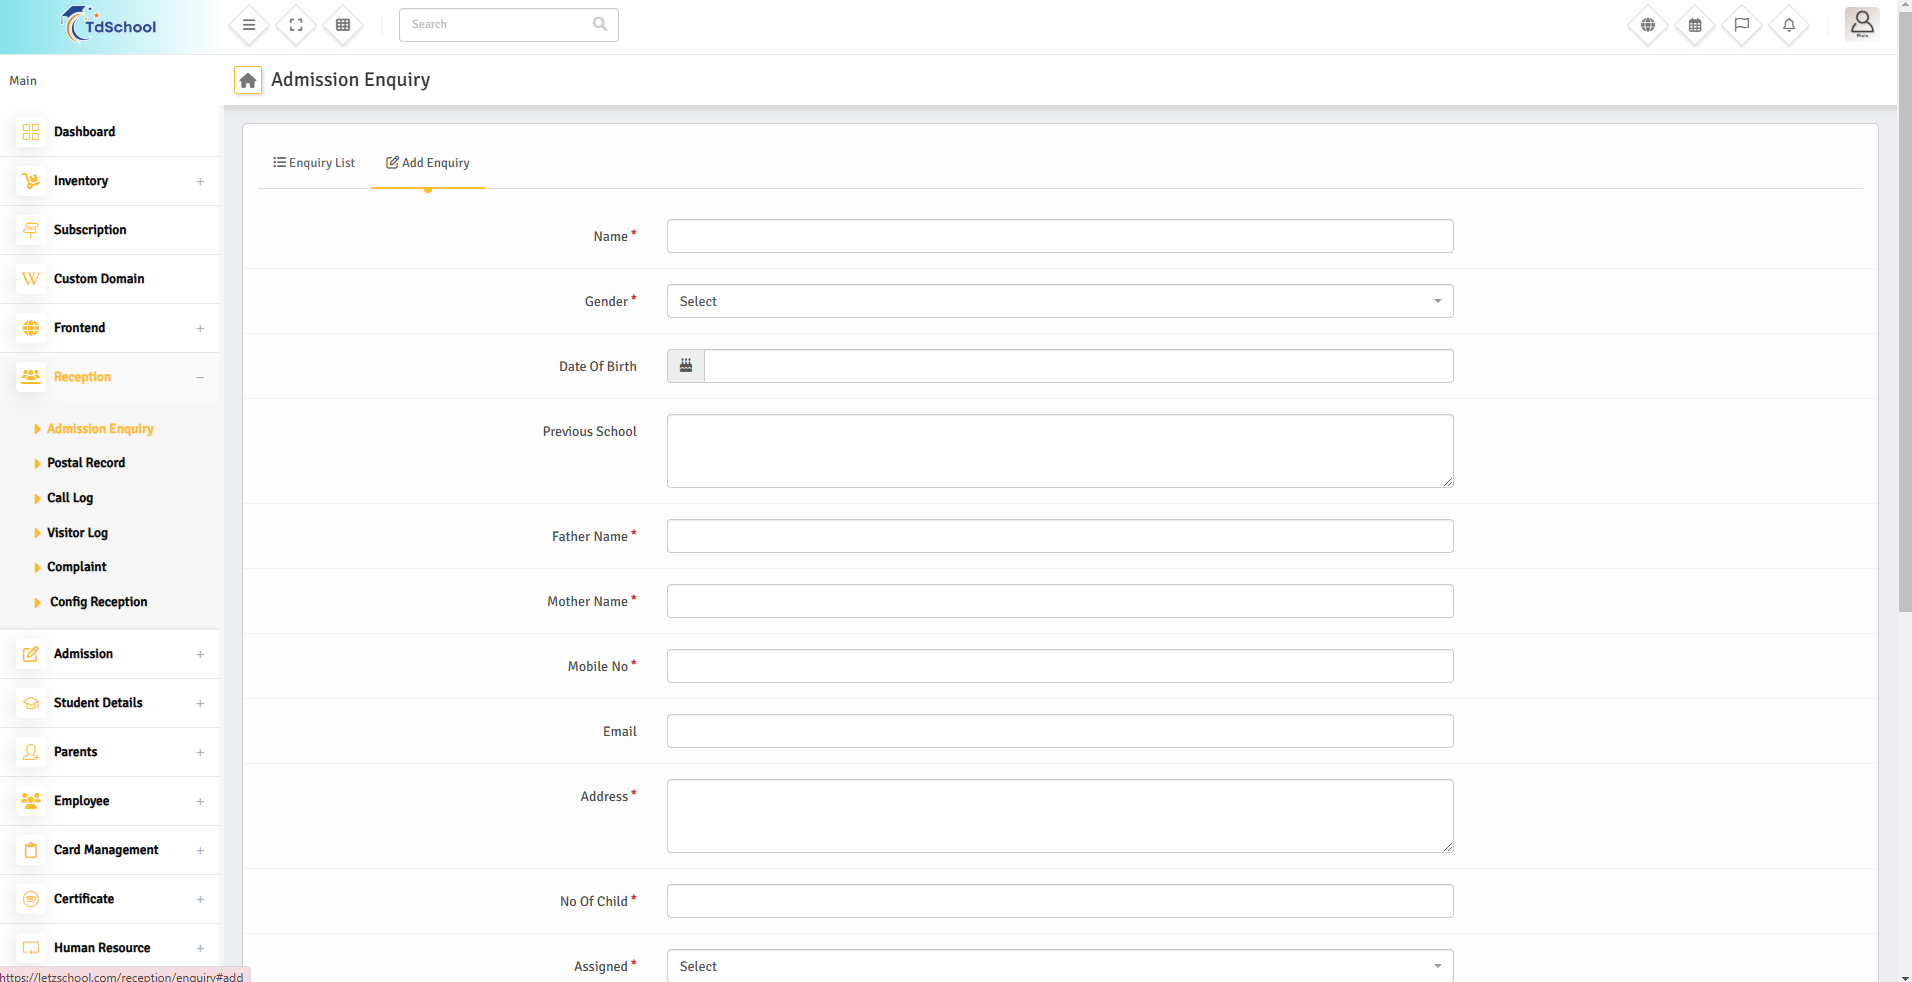Image resolution: width=1912 pixels, height=982 pixels.
Task: Open the notifications bell icon
Action: point(1789,25)
